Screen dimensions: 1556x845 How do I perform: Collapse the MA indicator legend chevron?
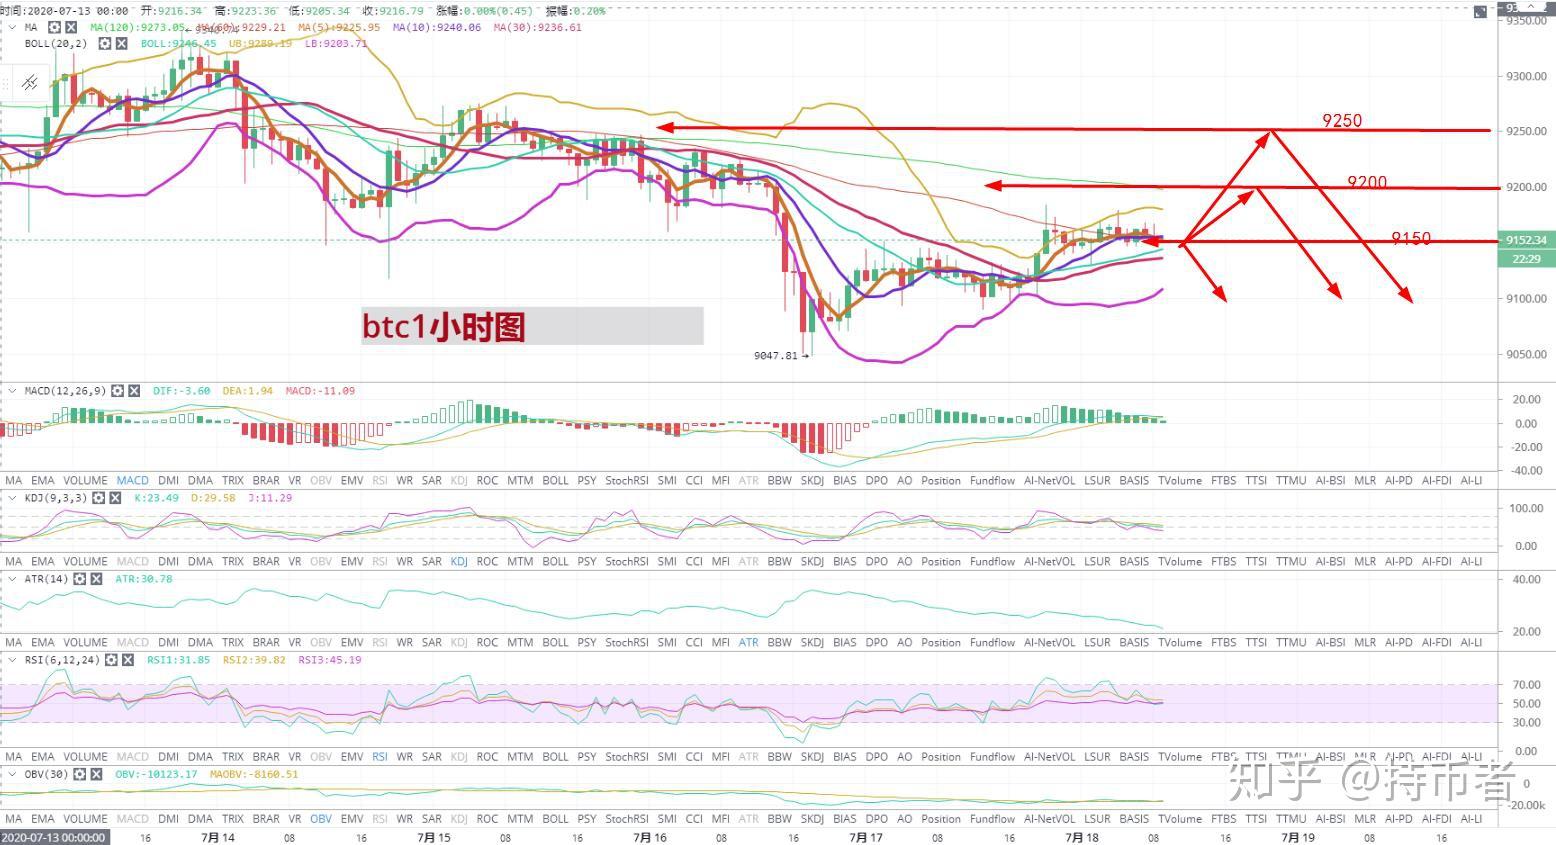[x=13, y=28]
